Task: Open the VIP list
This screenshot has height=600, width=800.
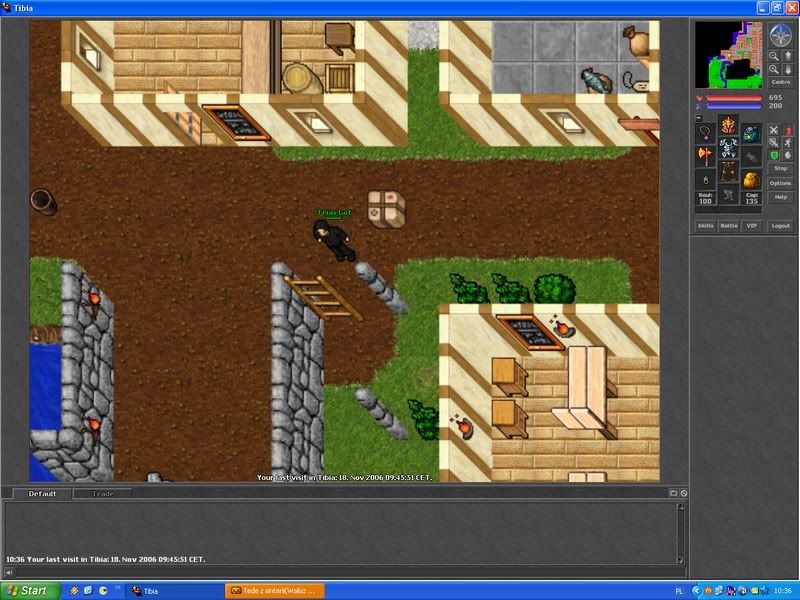Action: click(x=752, y=226)
